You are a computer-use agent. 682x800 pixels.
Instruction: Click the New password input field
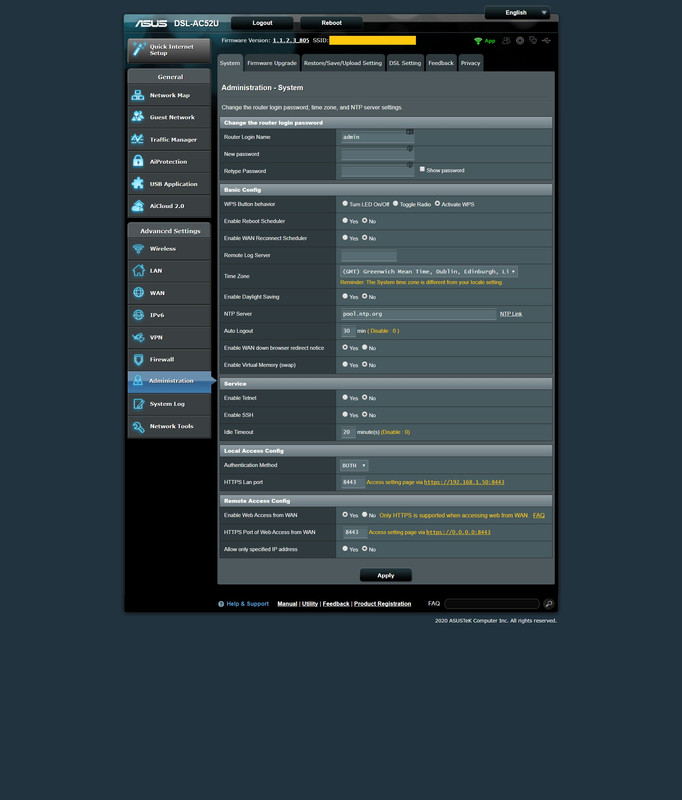tap(377, 154)
